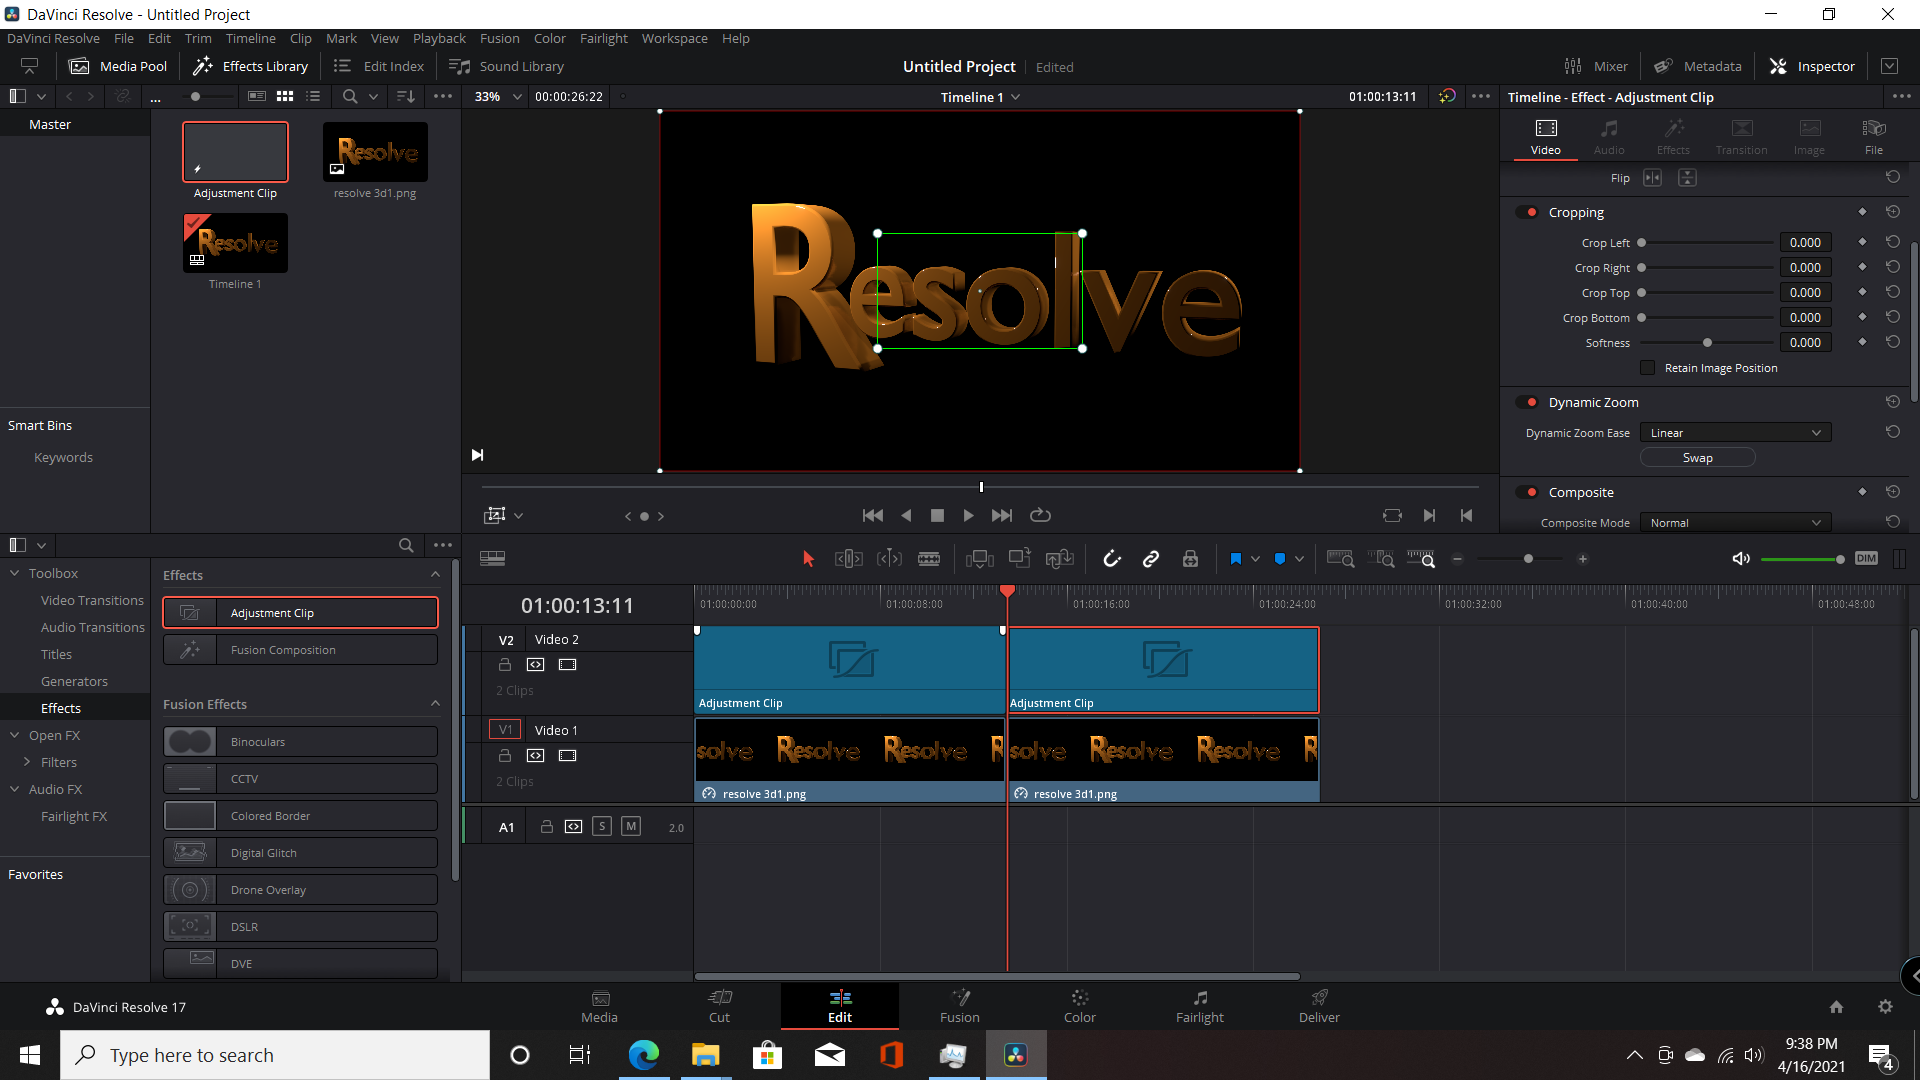The width and height of the screenshot is (1920, 1080).
Task: Click the Crop Bottom value field
Action: tap(1805, 318)
